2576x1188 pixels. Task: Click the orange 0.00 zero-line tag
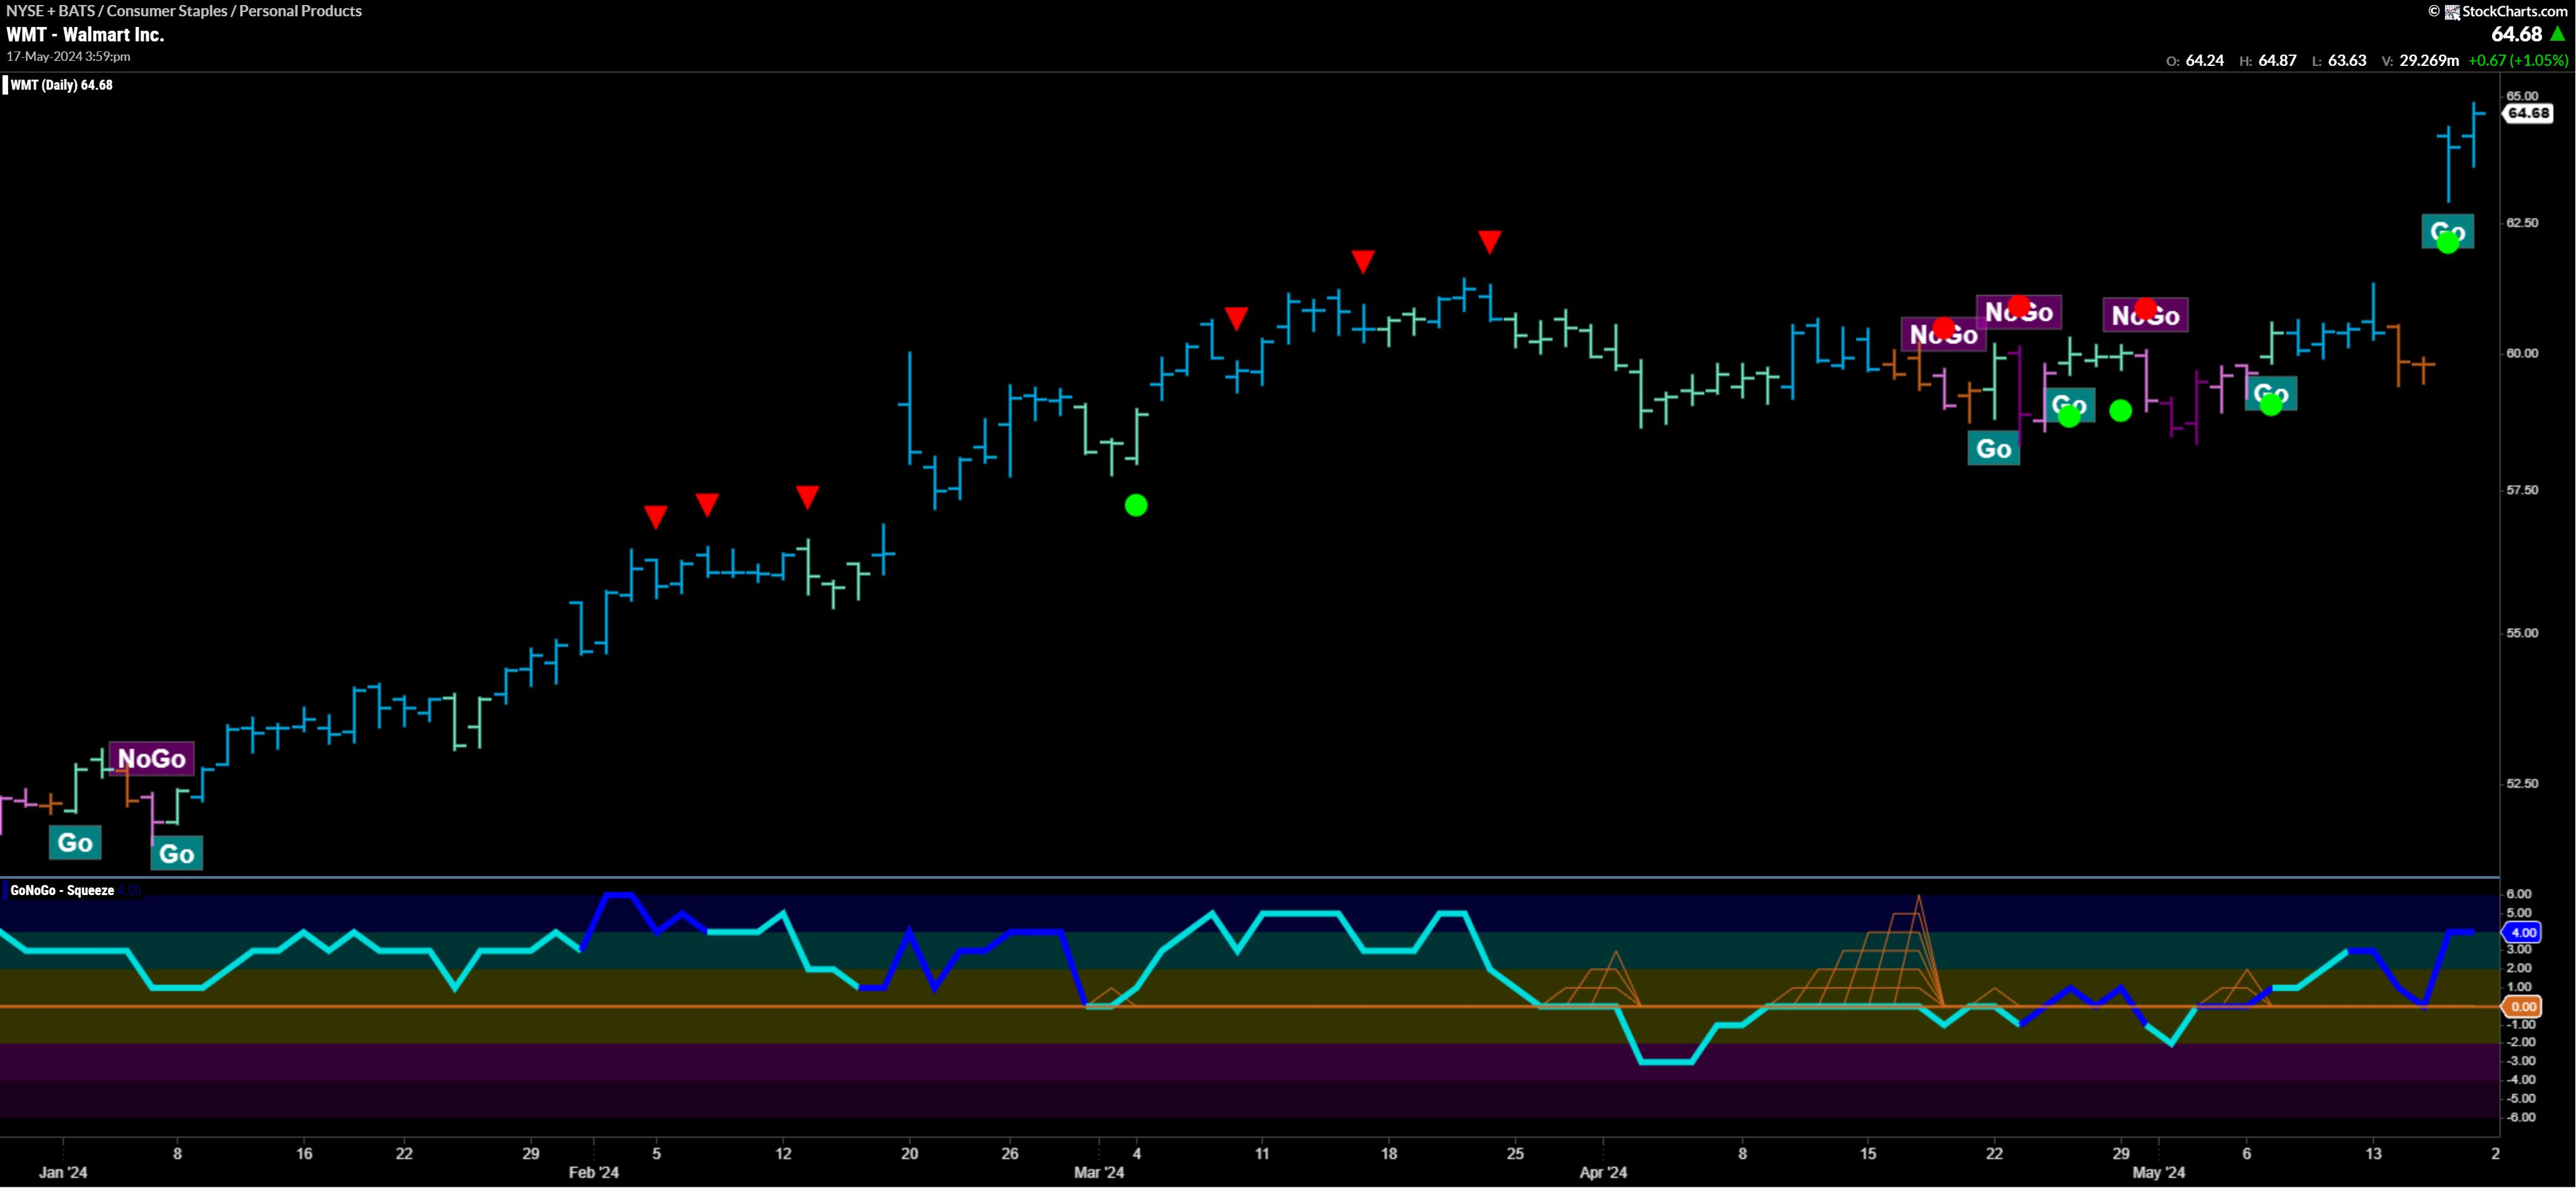2523,1007
